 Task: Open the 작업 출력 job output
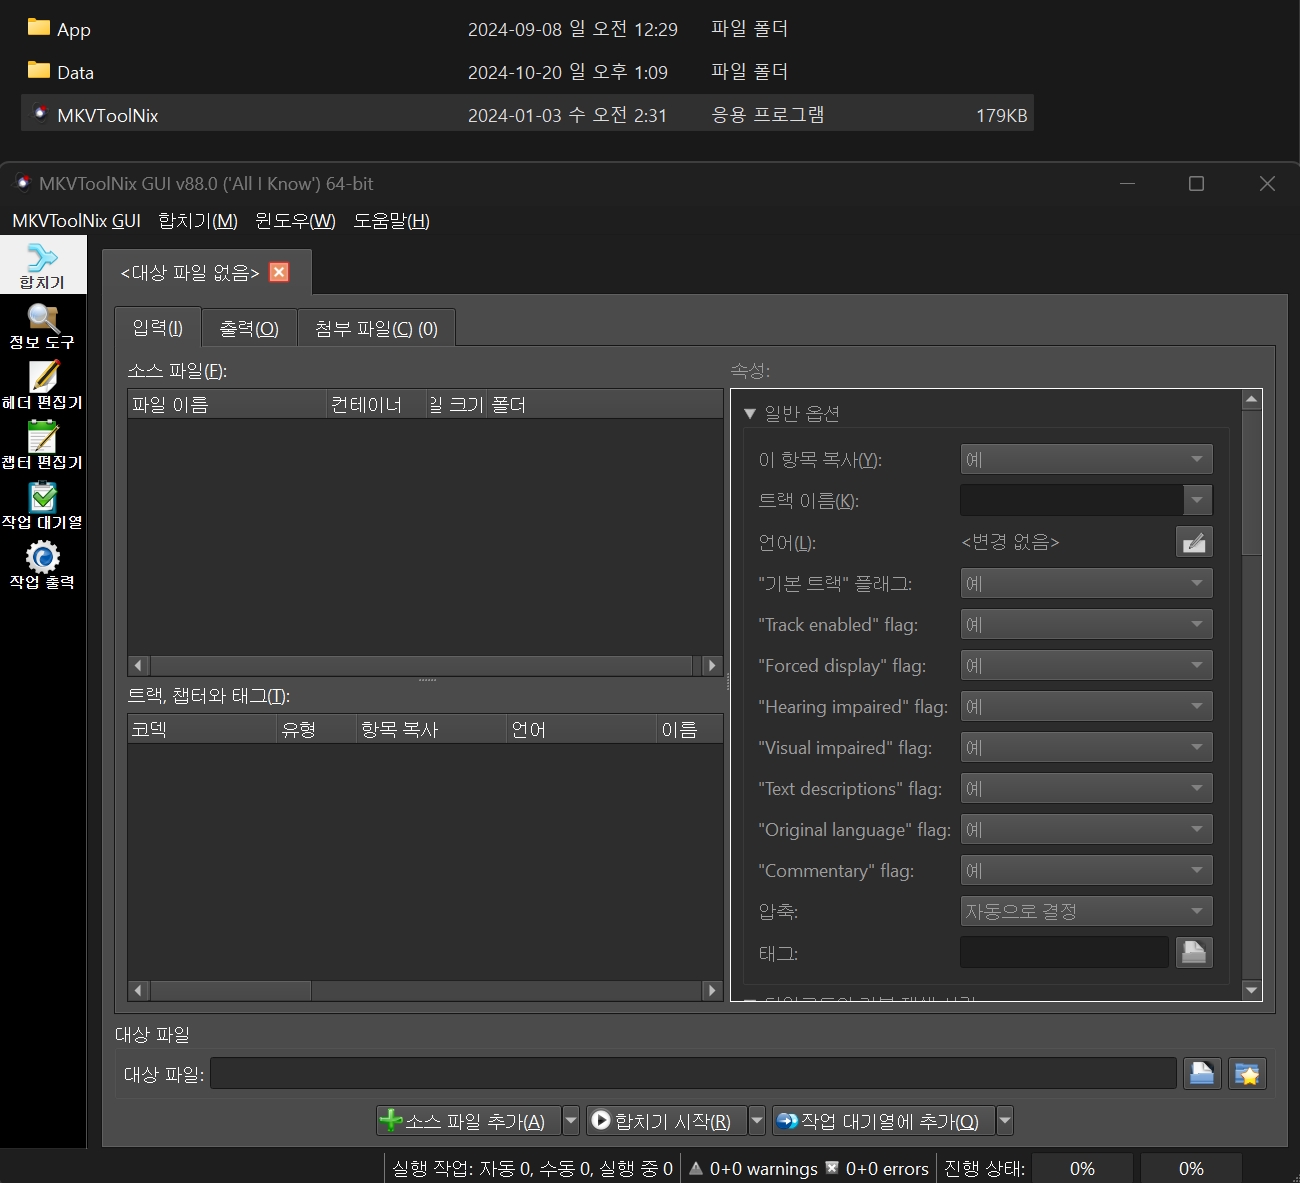[42, 566]
